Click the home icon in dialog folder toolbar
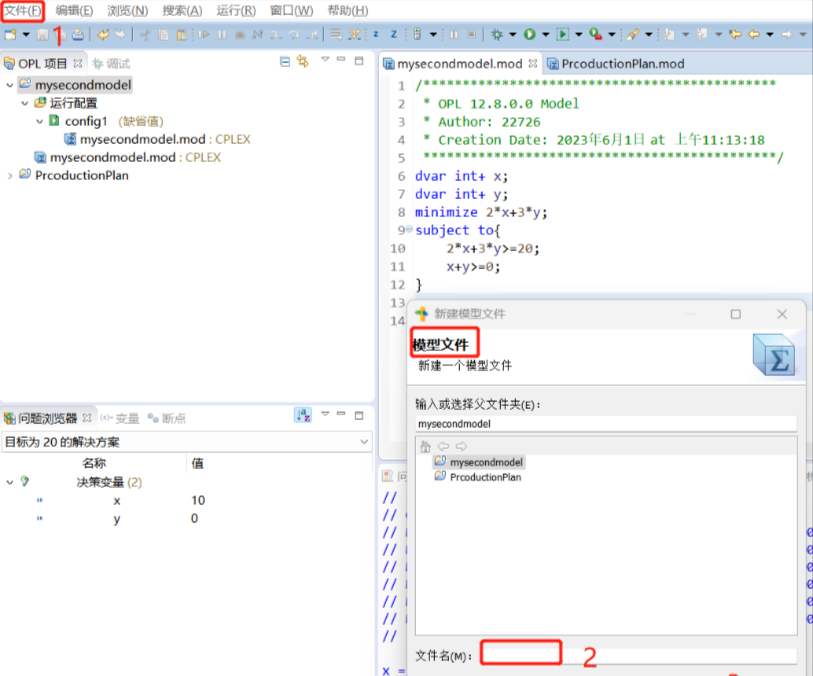This screenshot has width=813, height=676. click(x=425, y=446)
